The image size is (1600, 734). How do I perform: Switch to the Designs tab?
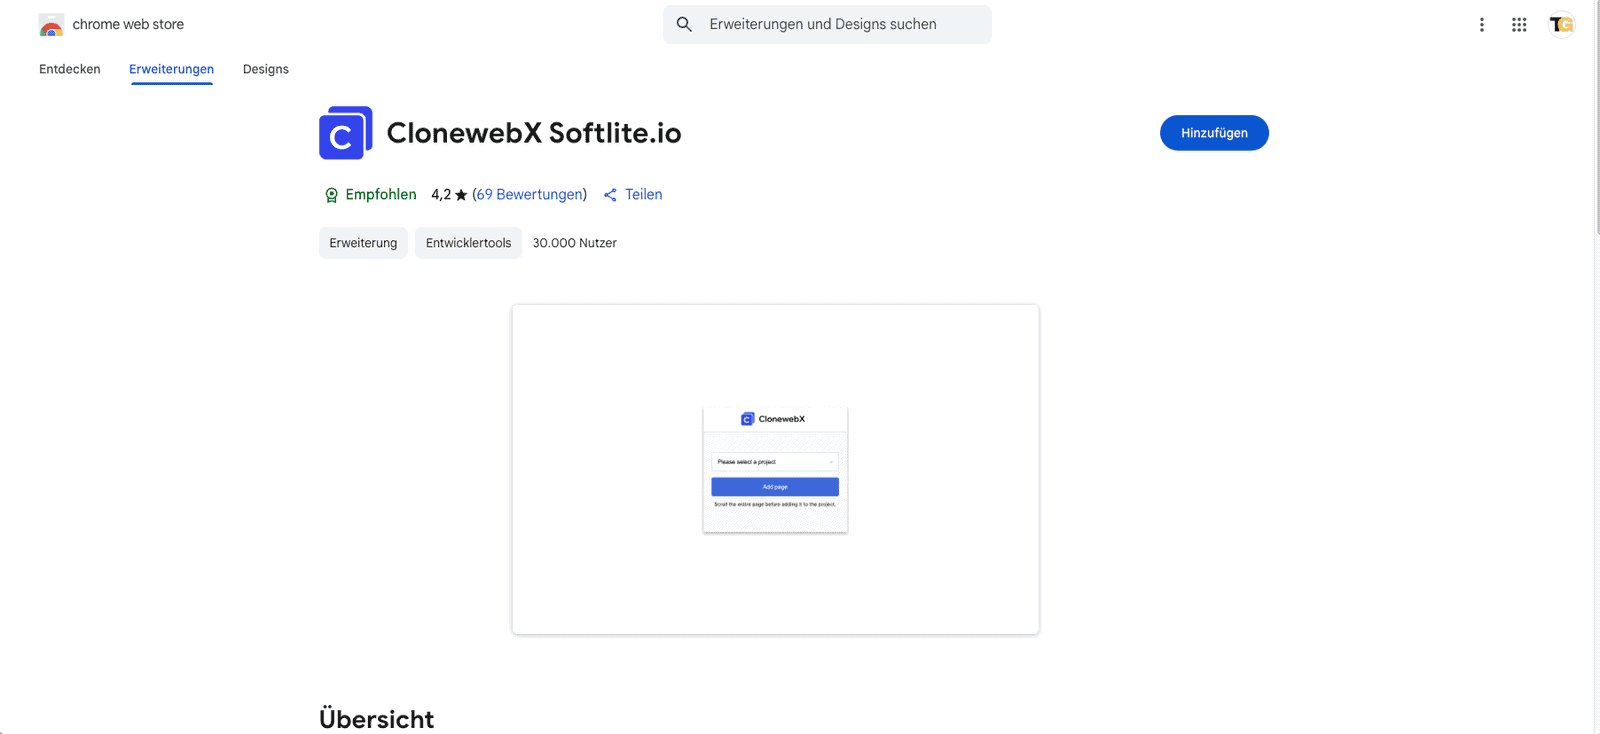(x=265, y=69)
